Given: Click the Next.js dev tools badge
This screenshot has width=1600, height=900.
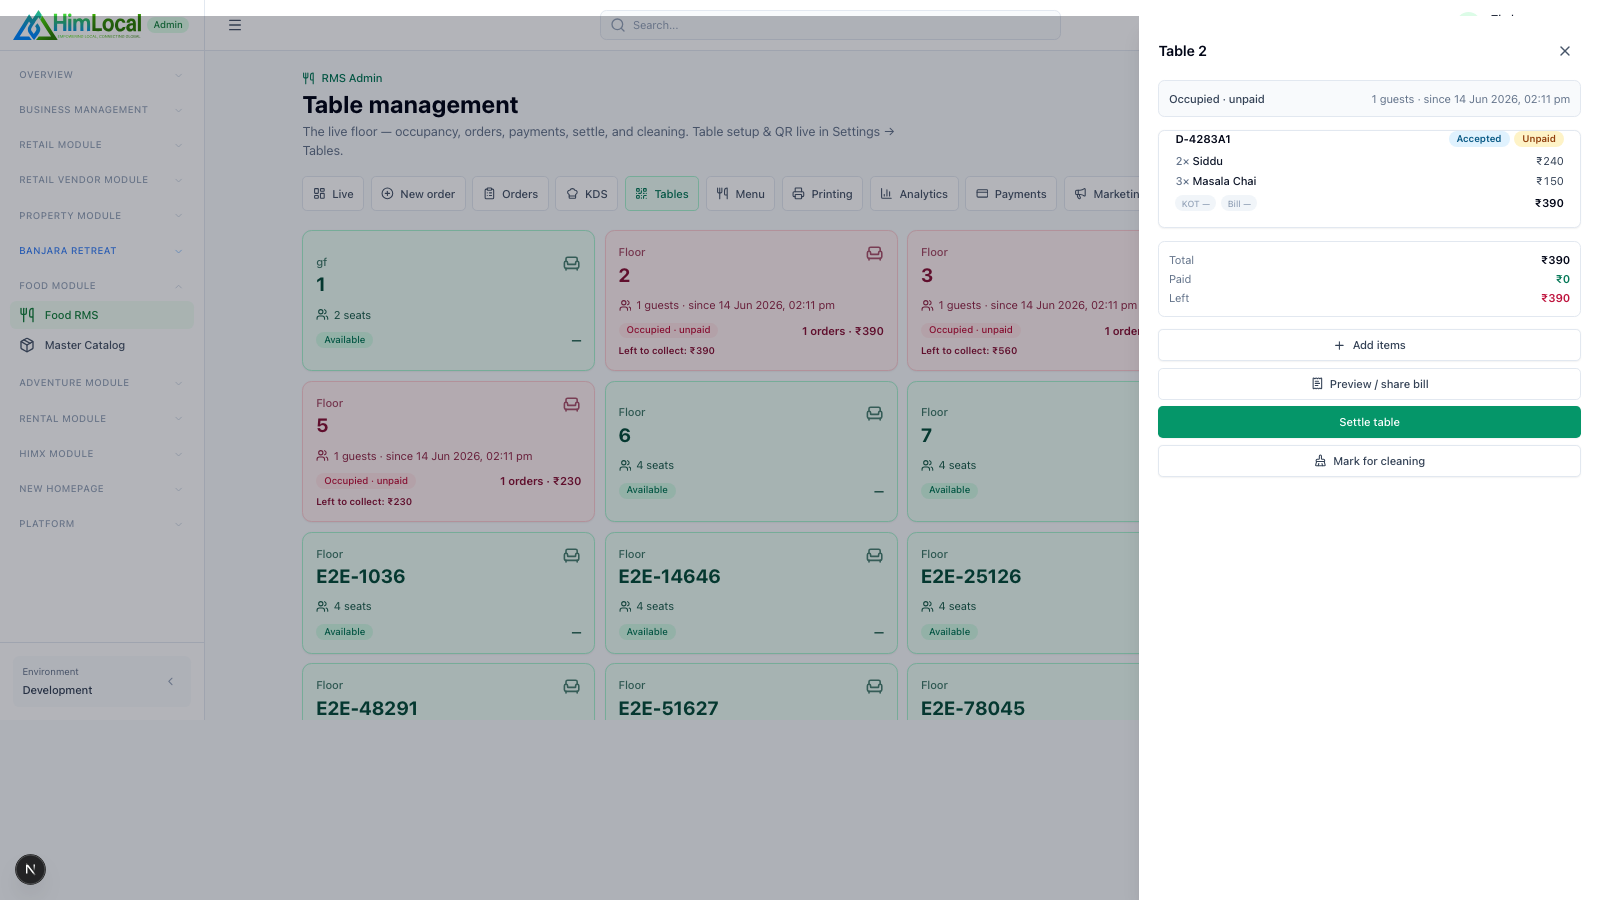Looking at the screenshot, I should pos(30,869).
